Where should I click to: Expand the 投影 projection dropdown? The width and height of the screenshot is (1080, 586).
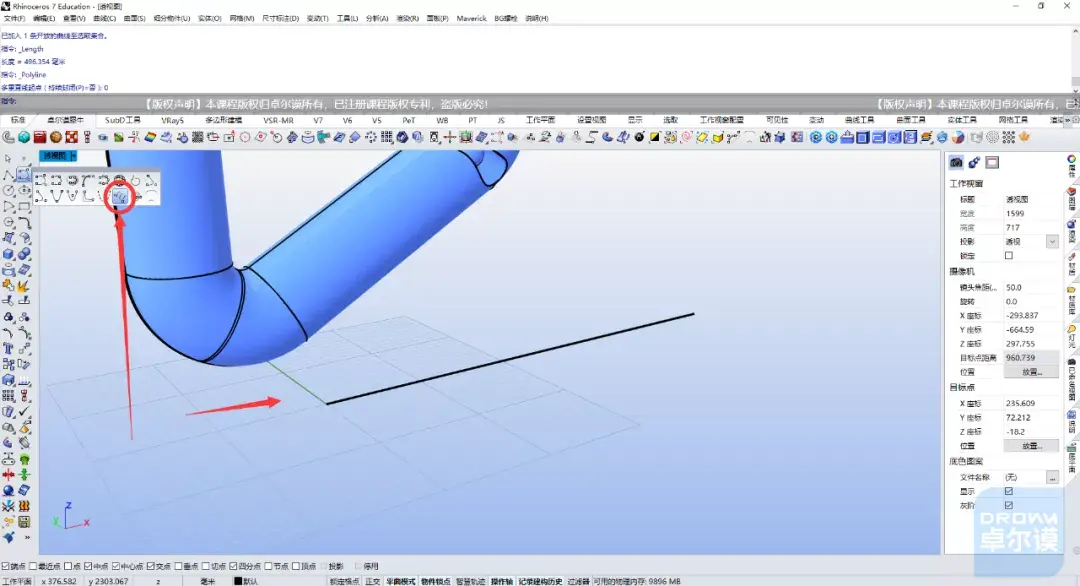pyautogui.click(x=1052, y=242)
